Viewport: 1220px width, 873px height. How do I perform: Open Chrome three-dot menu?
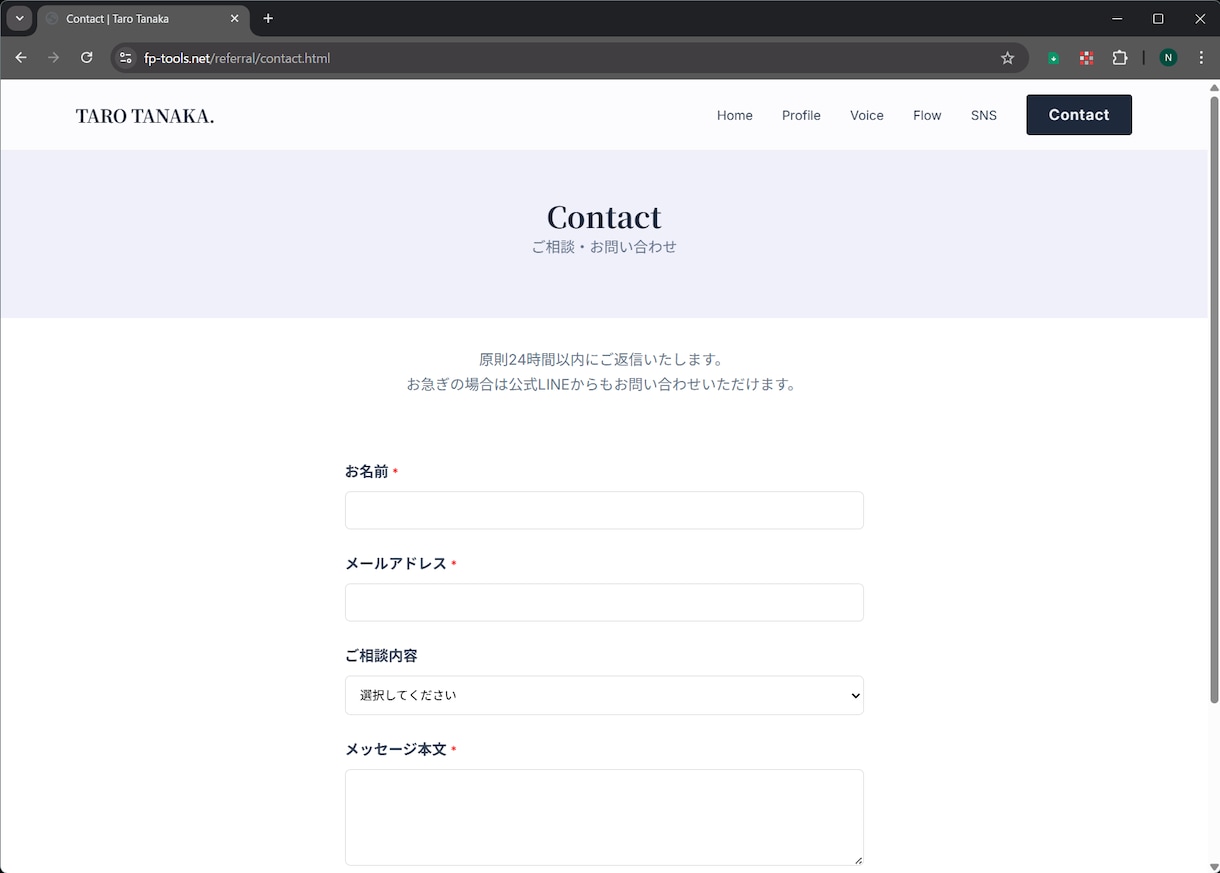(x=1201, y=58)
